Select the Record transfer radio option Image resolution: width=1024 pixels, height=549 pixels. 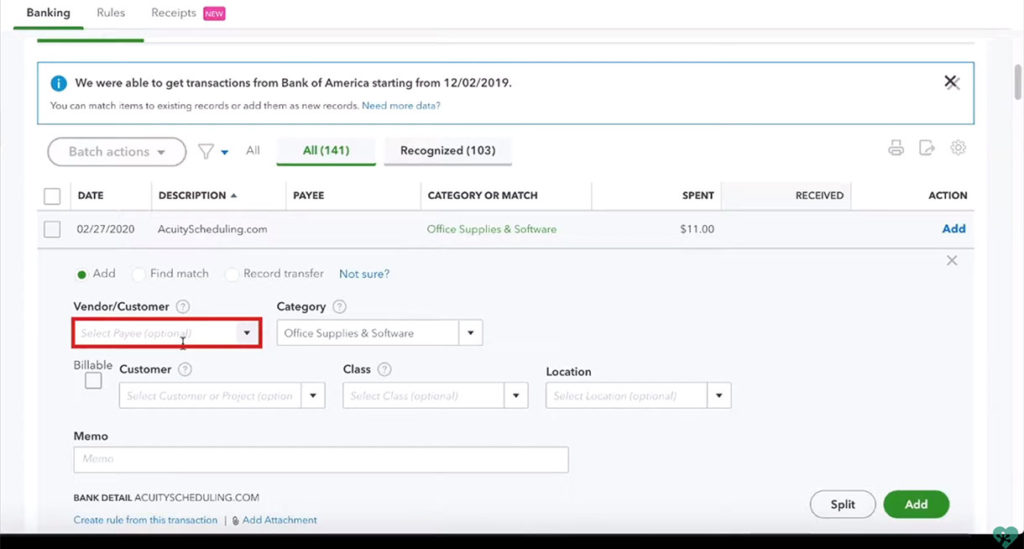pos(233,274)
